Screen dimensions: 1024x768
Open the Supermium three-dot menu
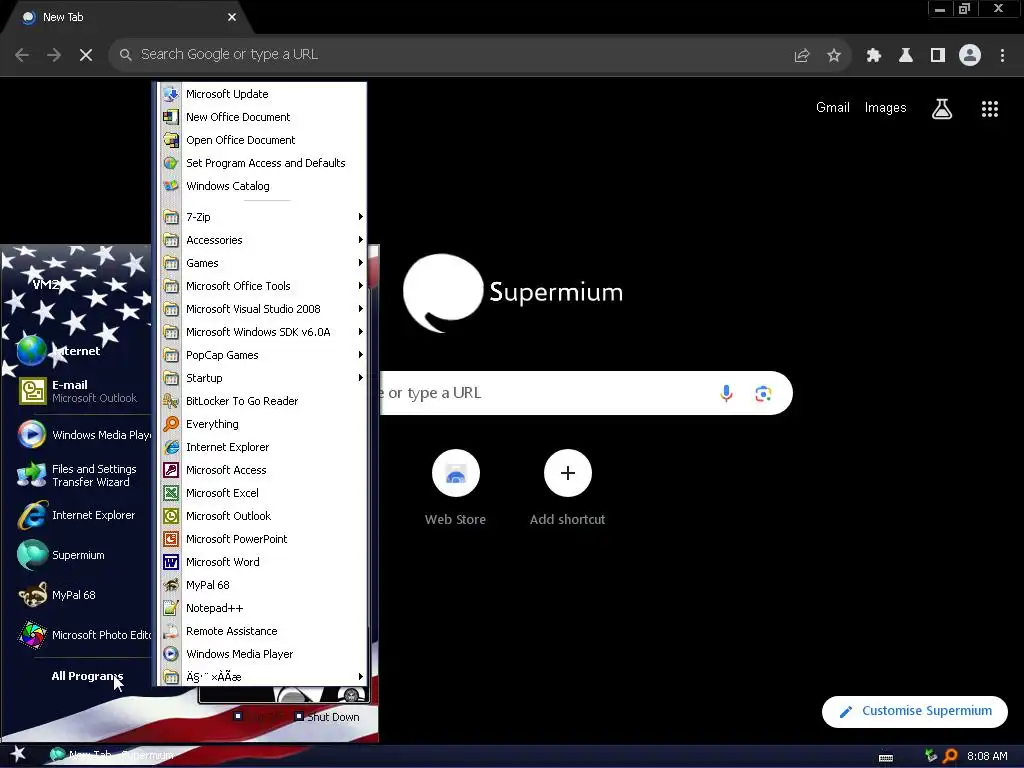point(1002,55)
